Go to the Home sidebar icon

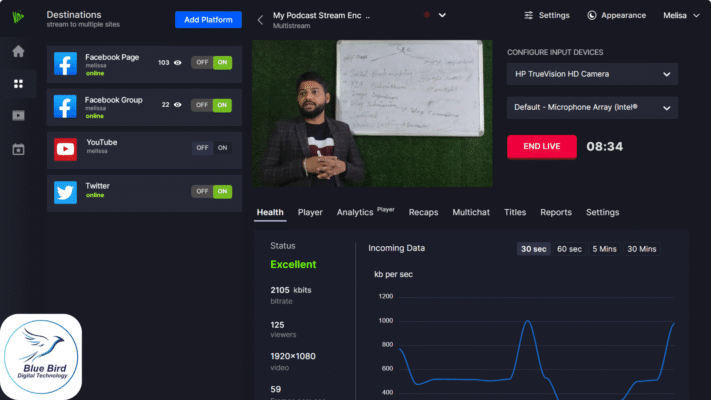(18, 51)
